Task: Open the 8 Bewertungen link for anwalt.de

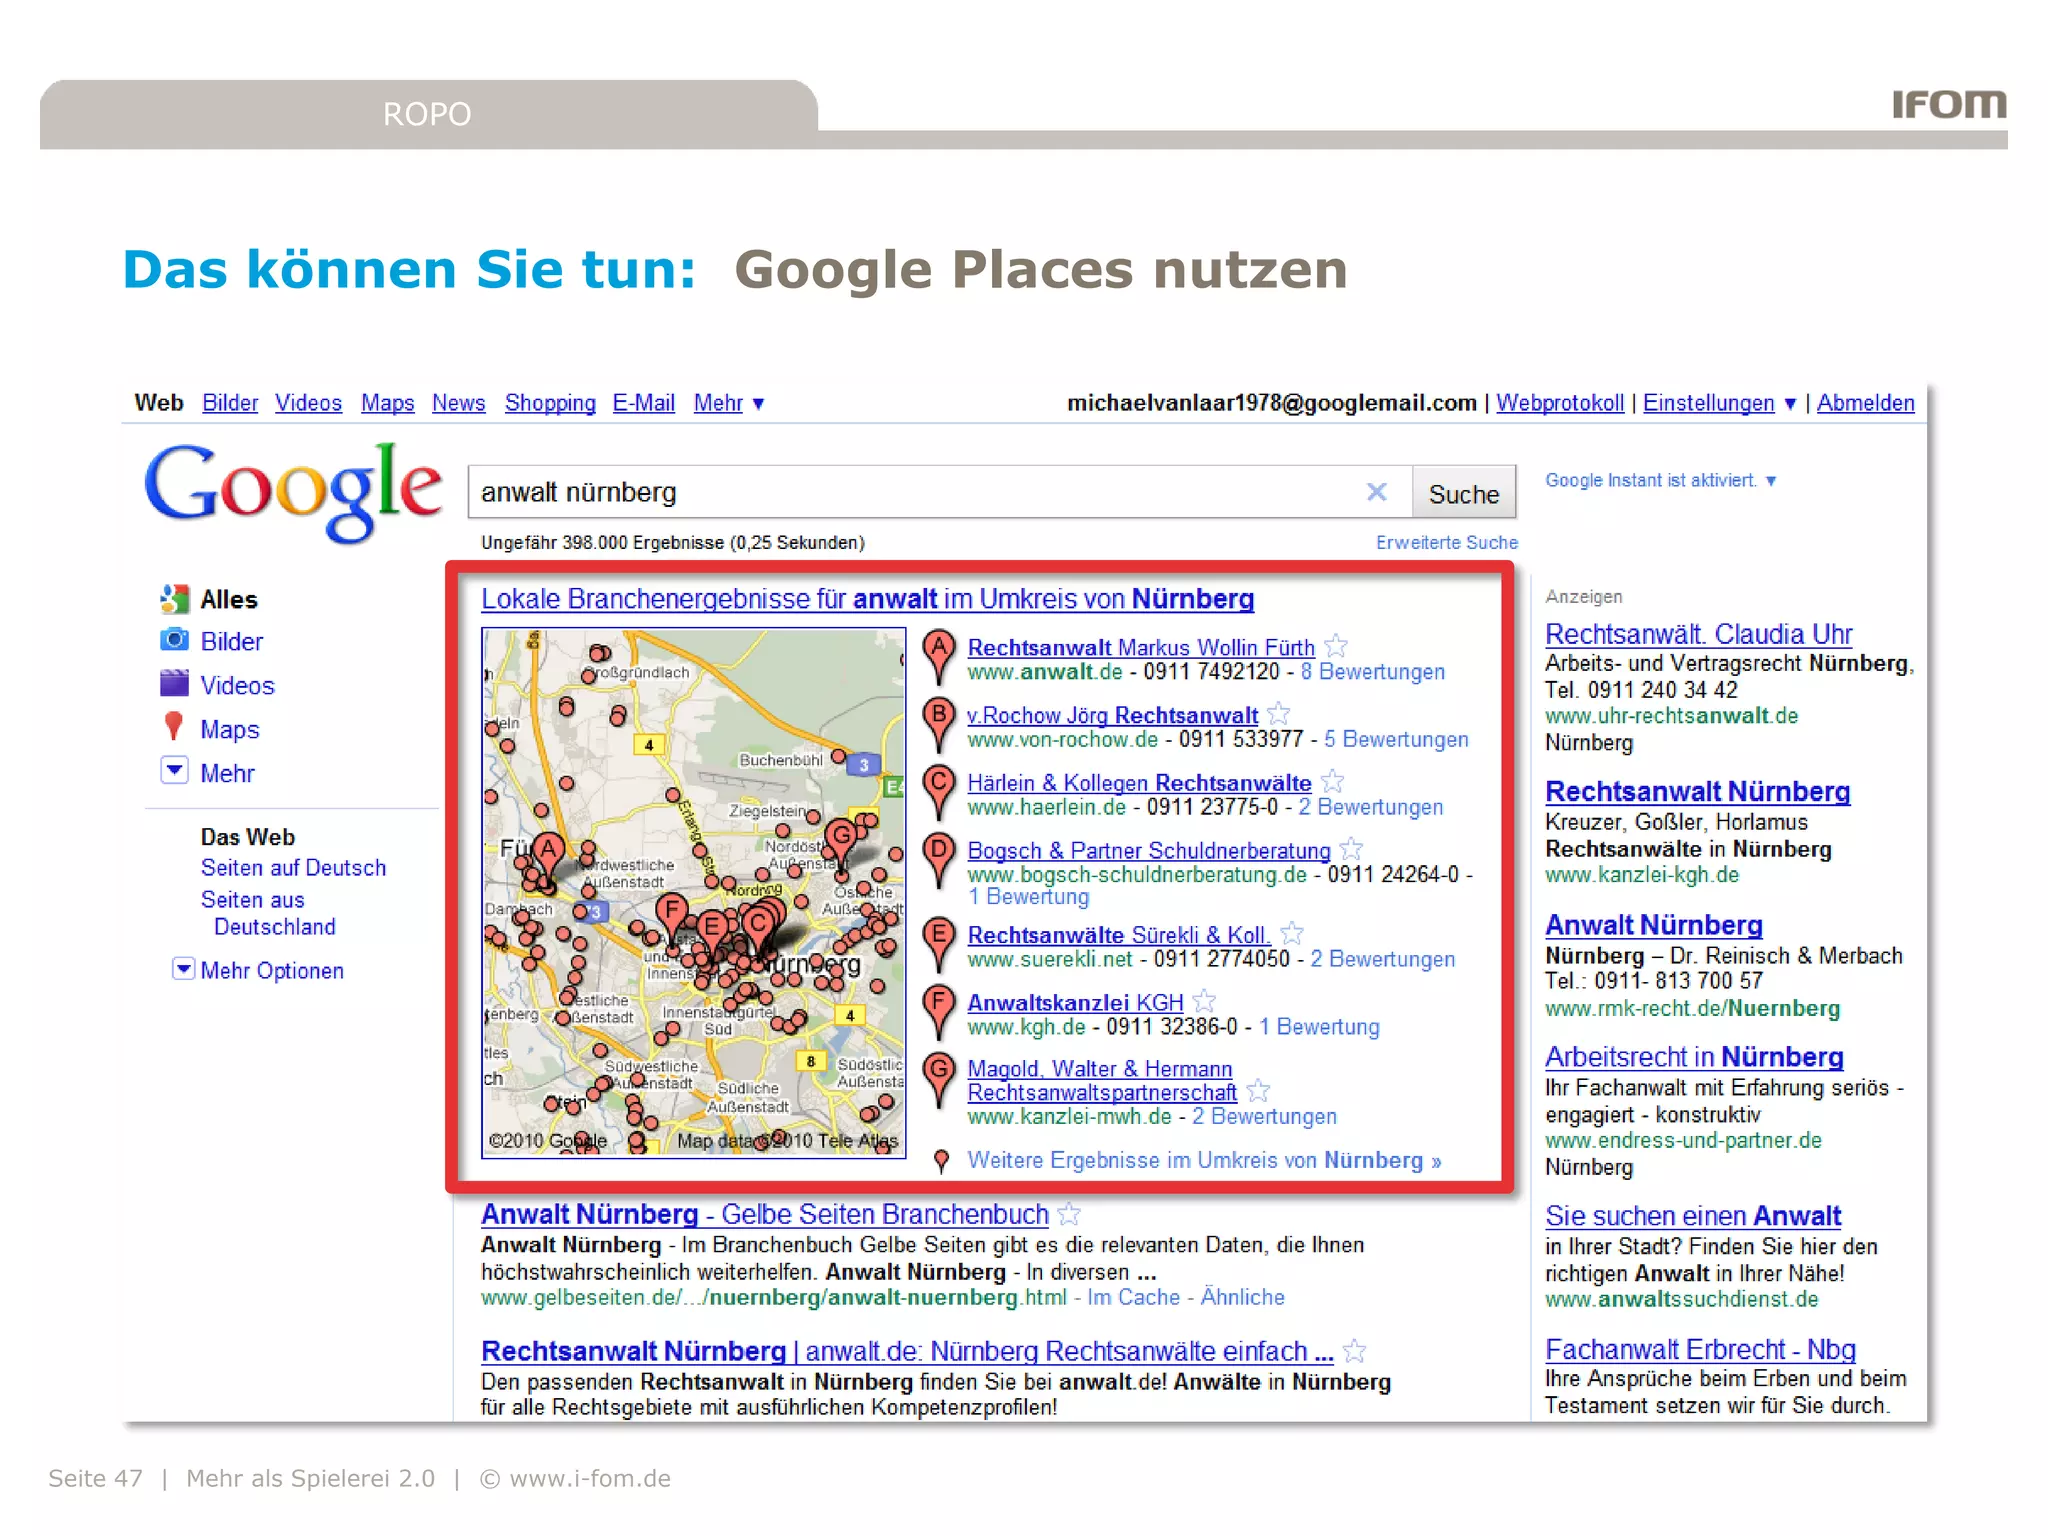Action: pyautogui.click(x=1373, y=672)
